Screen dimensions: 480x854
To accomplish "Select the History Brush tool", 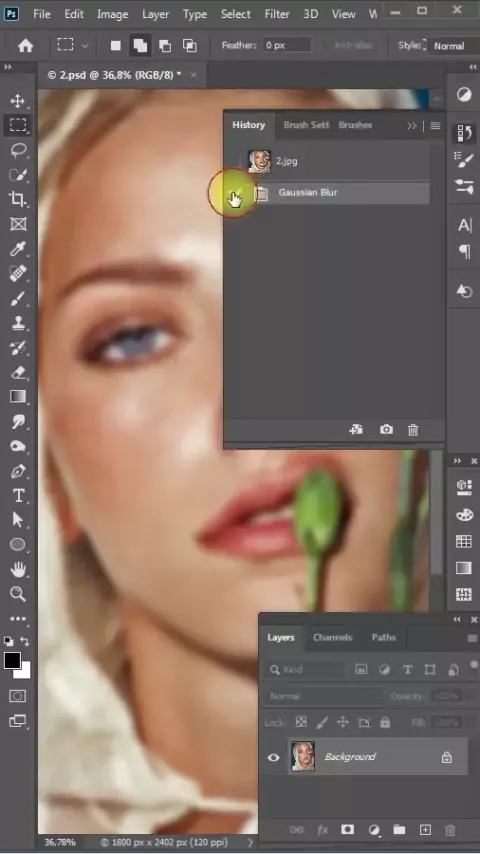I will [x=17, y=348].
